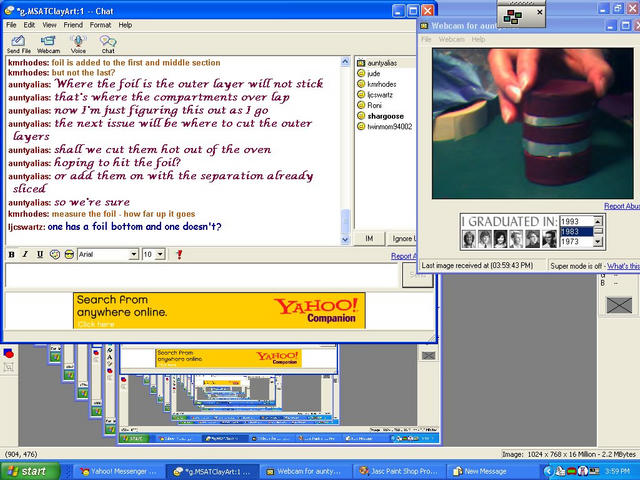
Task: Click the webcam video image
Action: pos(533,123)
